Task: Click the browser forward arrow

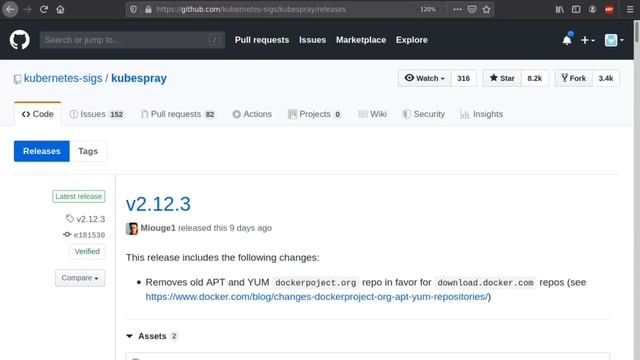Action: pos(27,9)
